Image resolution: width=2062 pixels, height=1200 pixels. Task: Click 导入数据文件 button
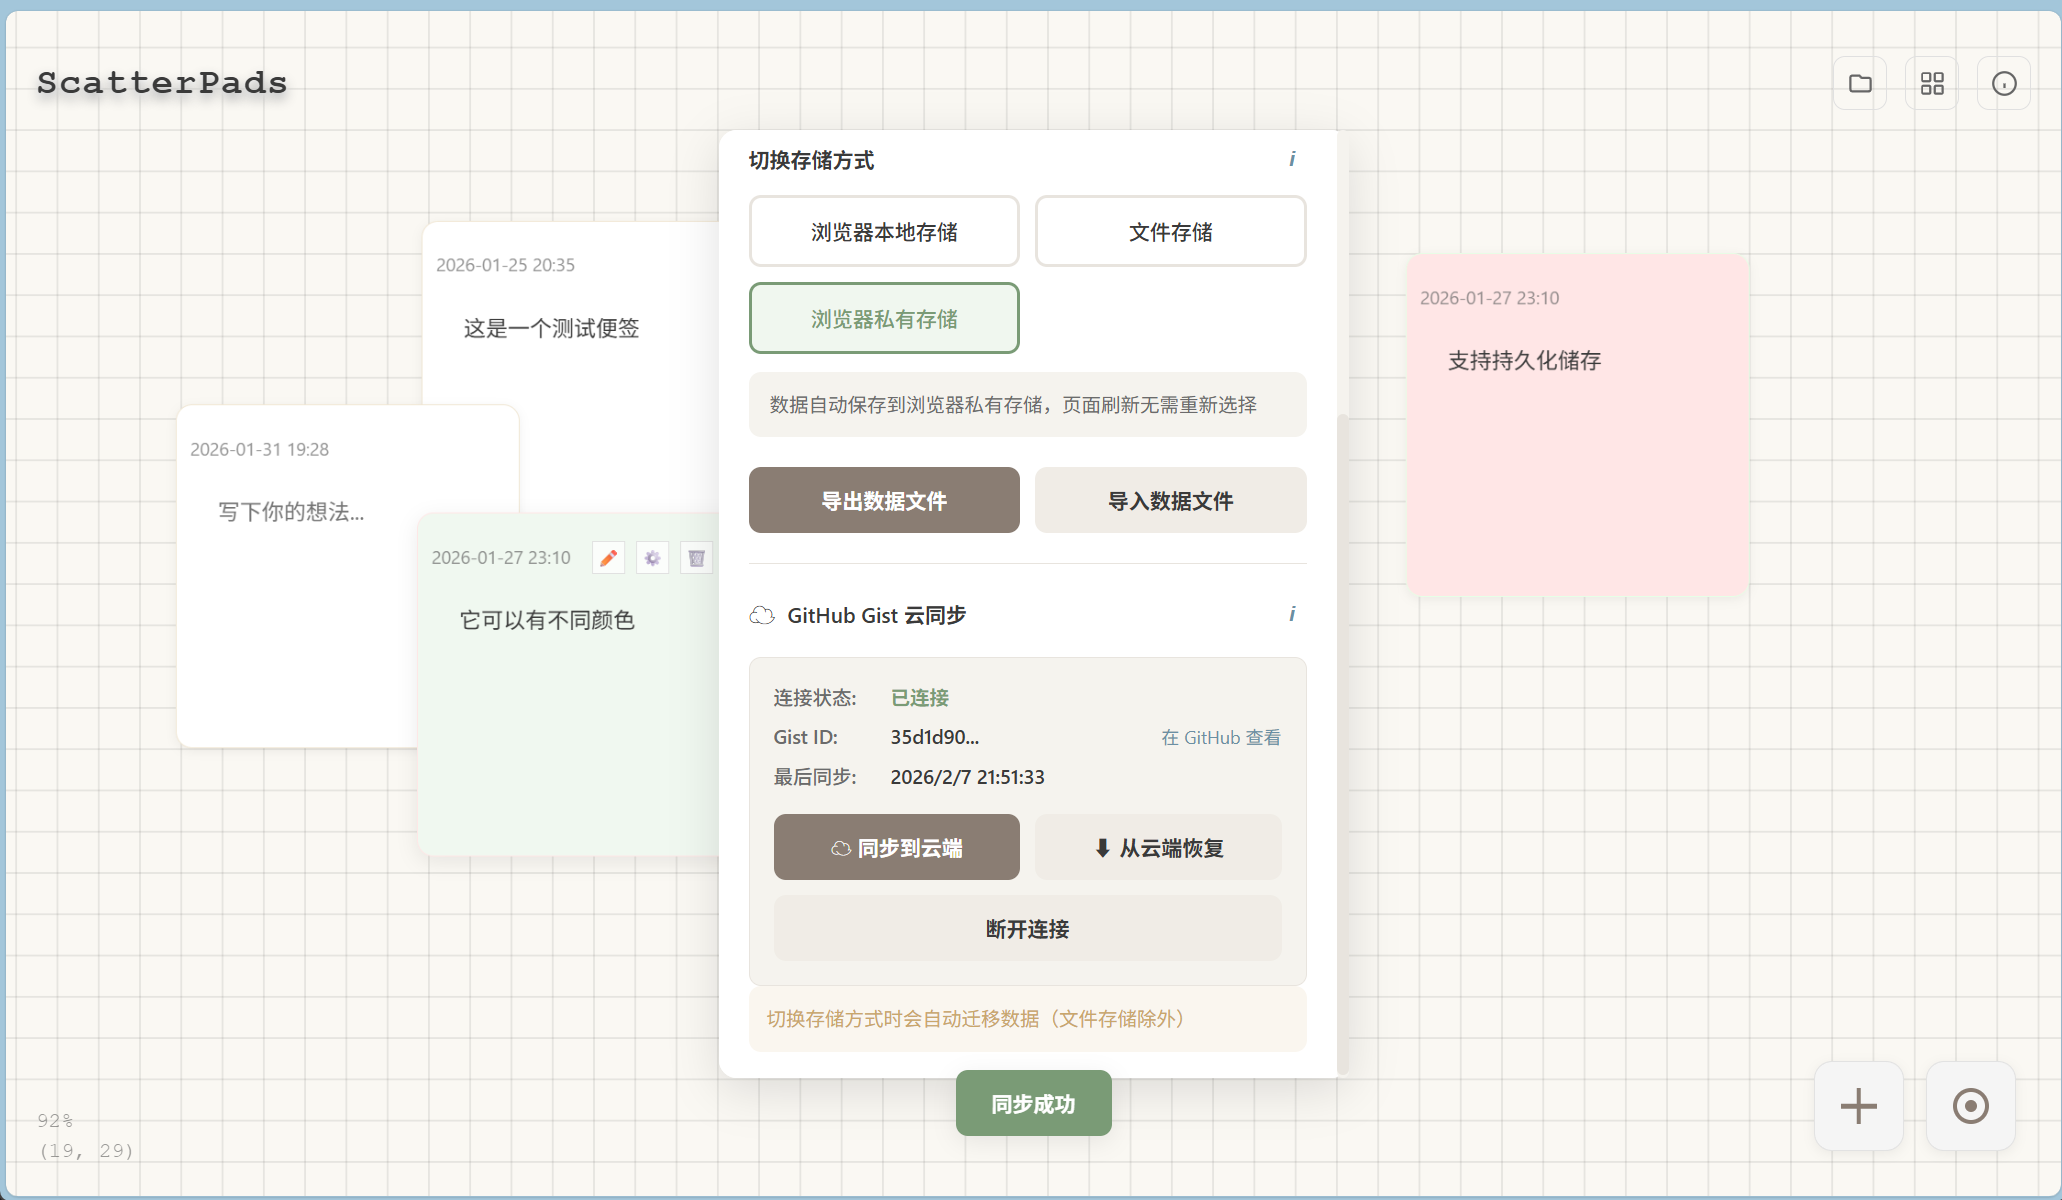1170,501
